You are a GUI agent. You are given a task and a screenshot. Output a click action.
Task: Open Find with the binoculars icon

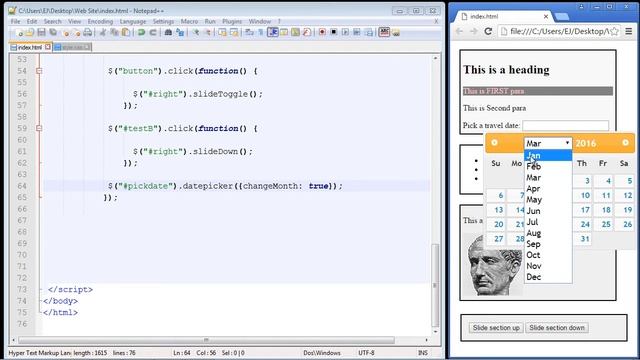(168, 32)
